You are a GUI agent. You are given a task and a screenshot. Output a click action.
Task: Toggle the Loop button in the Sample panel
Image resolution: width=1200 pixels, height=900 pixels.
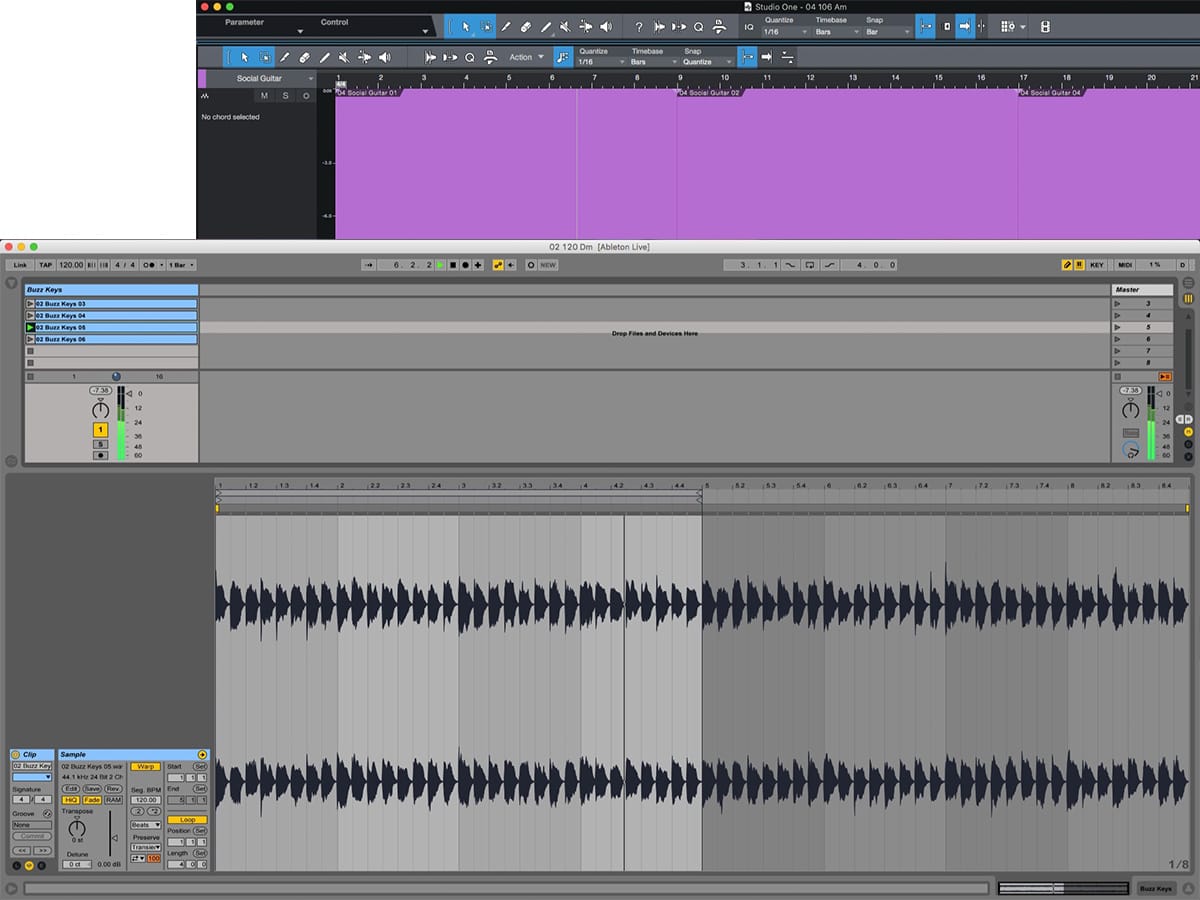point(187,820)
